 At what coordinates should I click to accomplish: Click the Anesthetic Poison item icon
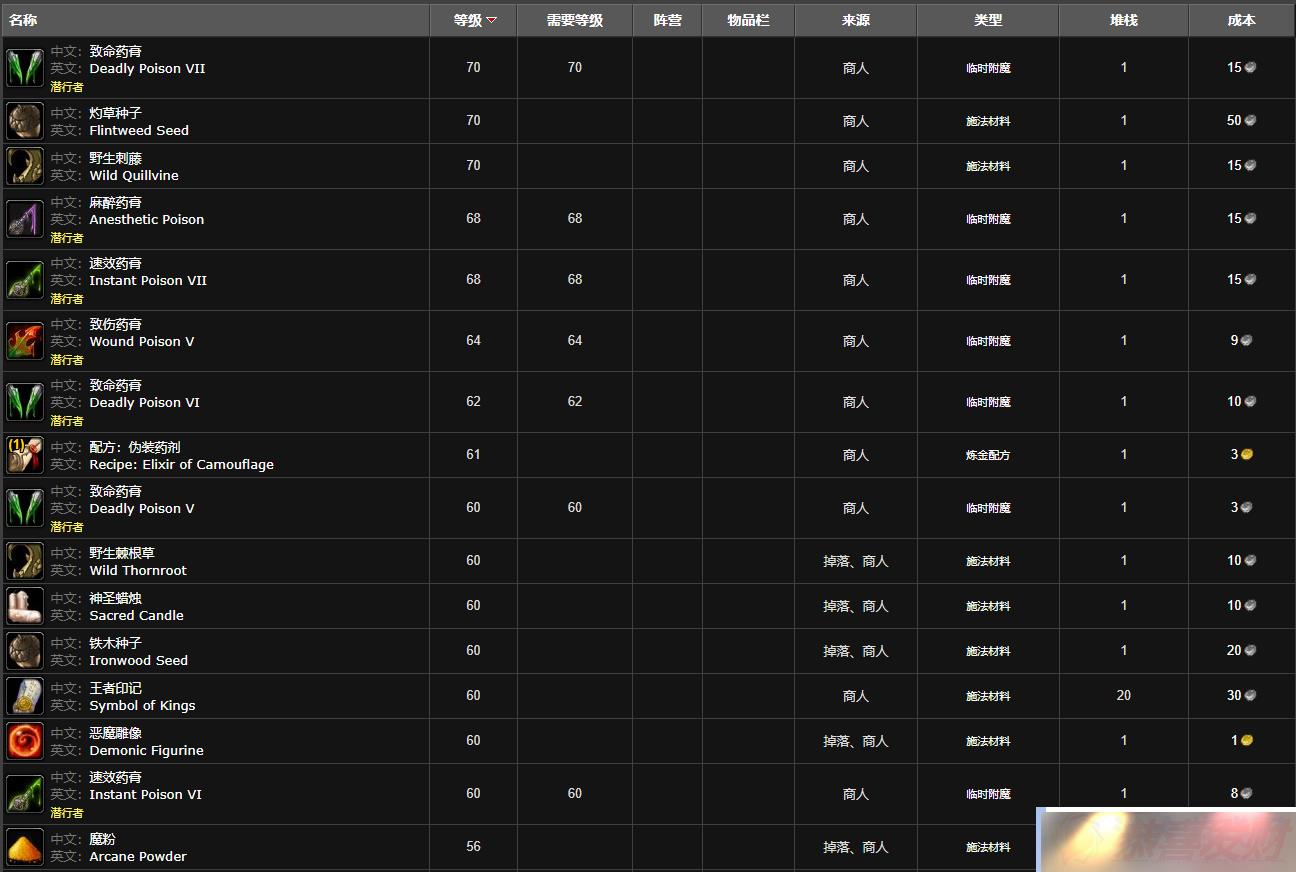point(25,219)
